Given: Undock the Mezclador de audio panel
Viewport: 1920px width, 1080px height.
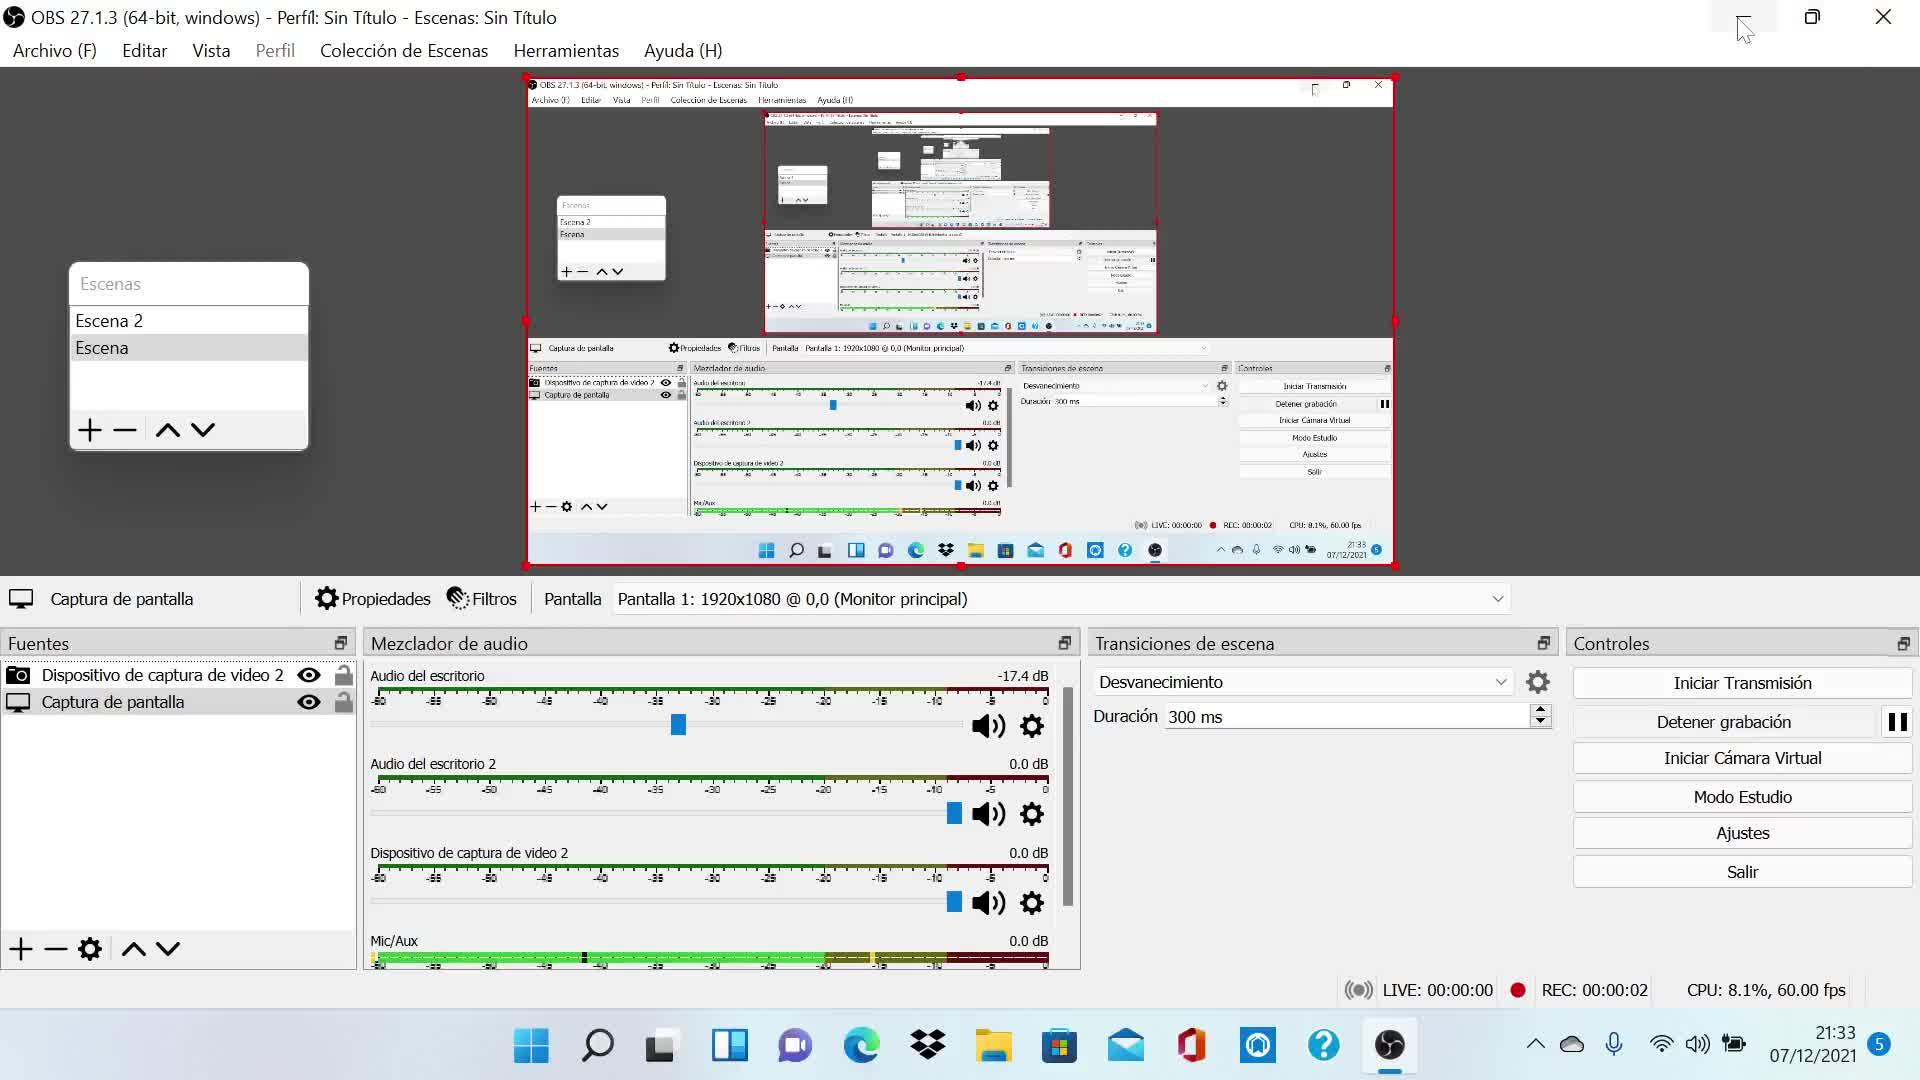Looking at the screenshot, I should pos(1064,643).
